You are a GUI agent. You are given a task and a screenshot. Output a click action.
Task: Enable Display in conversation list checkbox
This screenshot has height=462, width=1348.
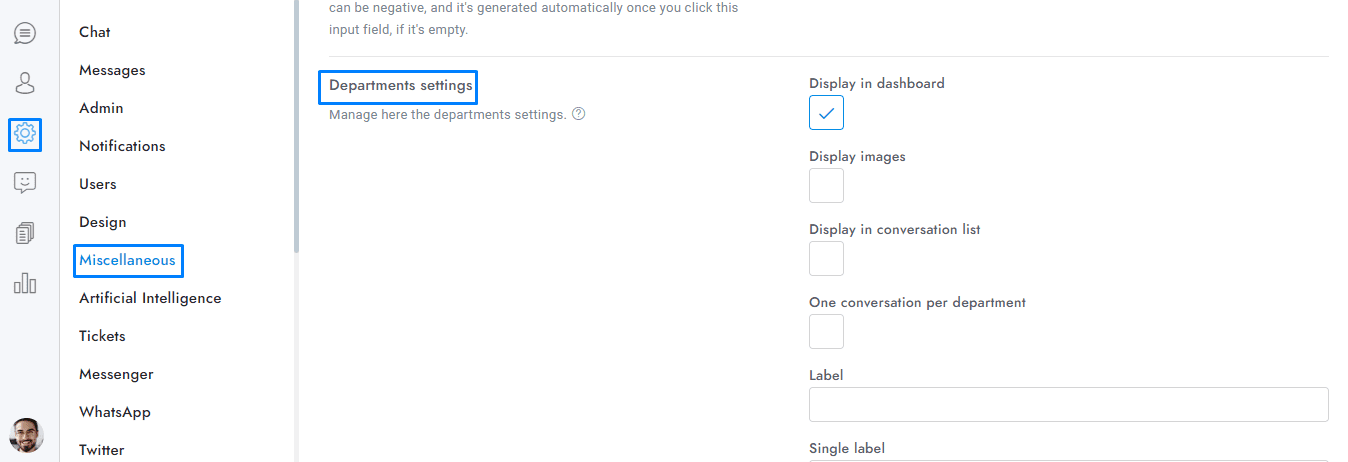pyautogui.click(x=826, y=259)
